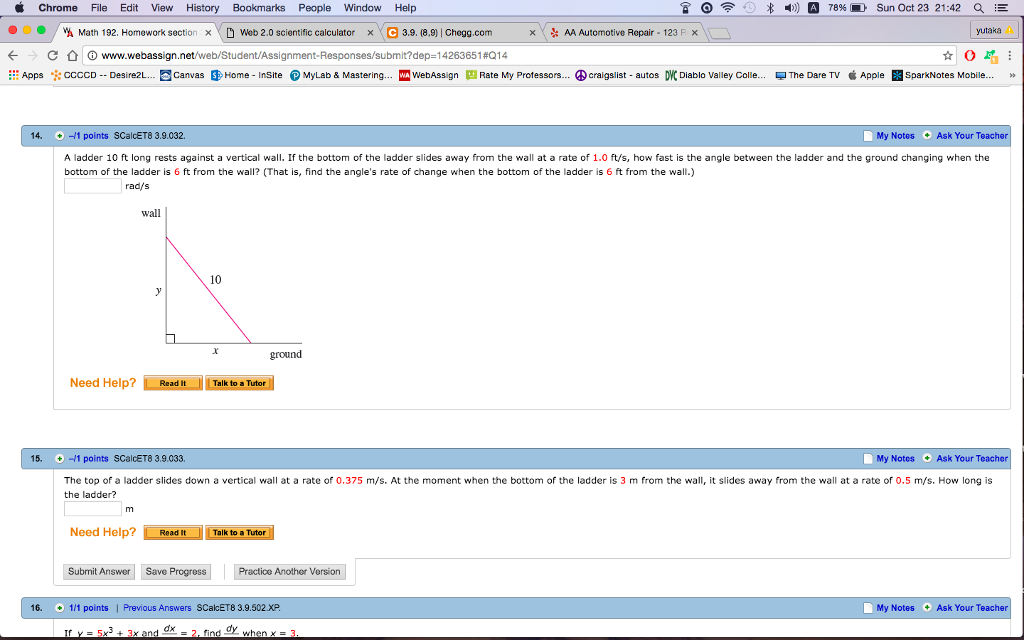Open the Bookmarks menu in menu bar

258,8
